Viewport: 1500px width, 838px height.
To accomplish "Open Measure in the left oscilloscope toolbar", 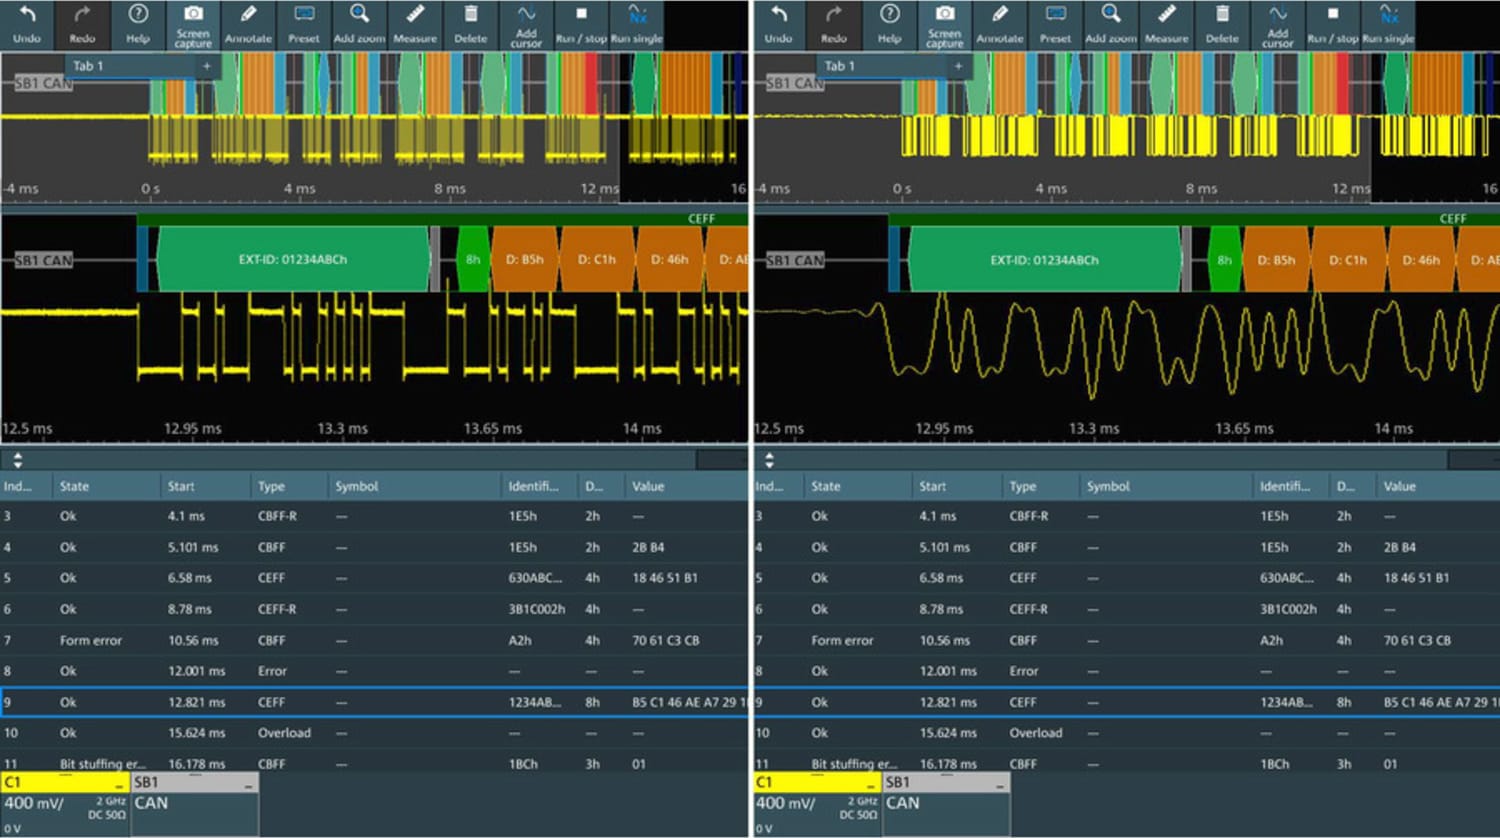I will click(x=415, y=25).
